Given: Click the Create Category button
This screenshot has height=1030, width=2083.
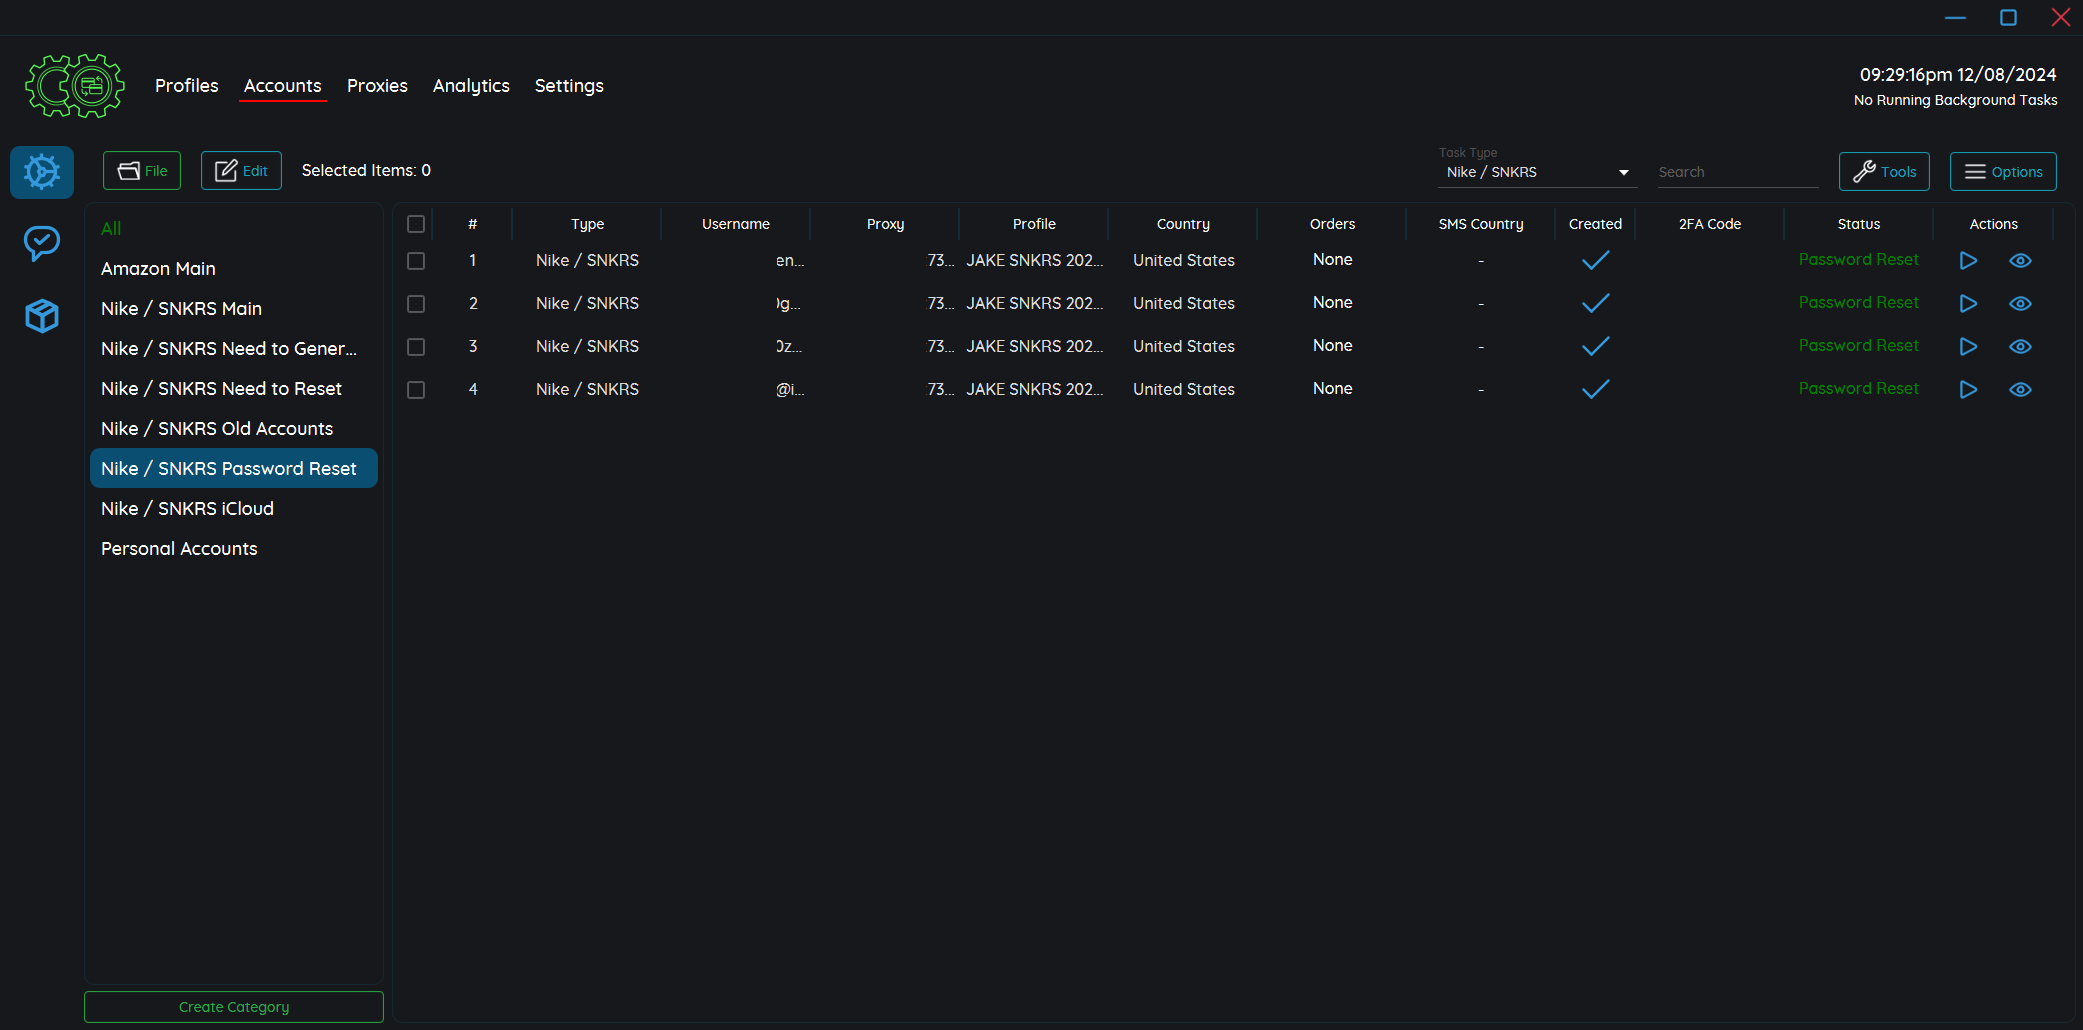Looking at the screenshot, I should point(234,1007).
